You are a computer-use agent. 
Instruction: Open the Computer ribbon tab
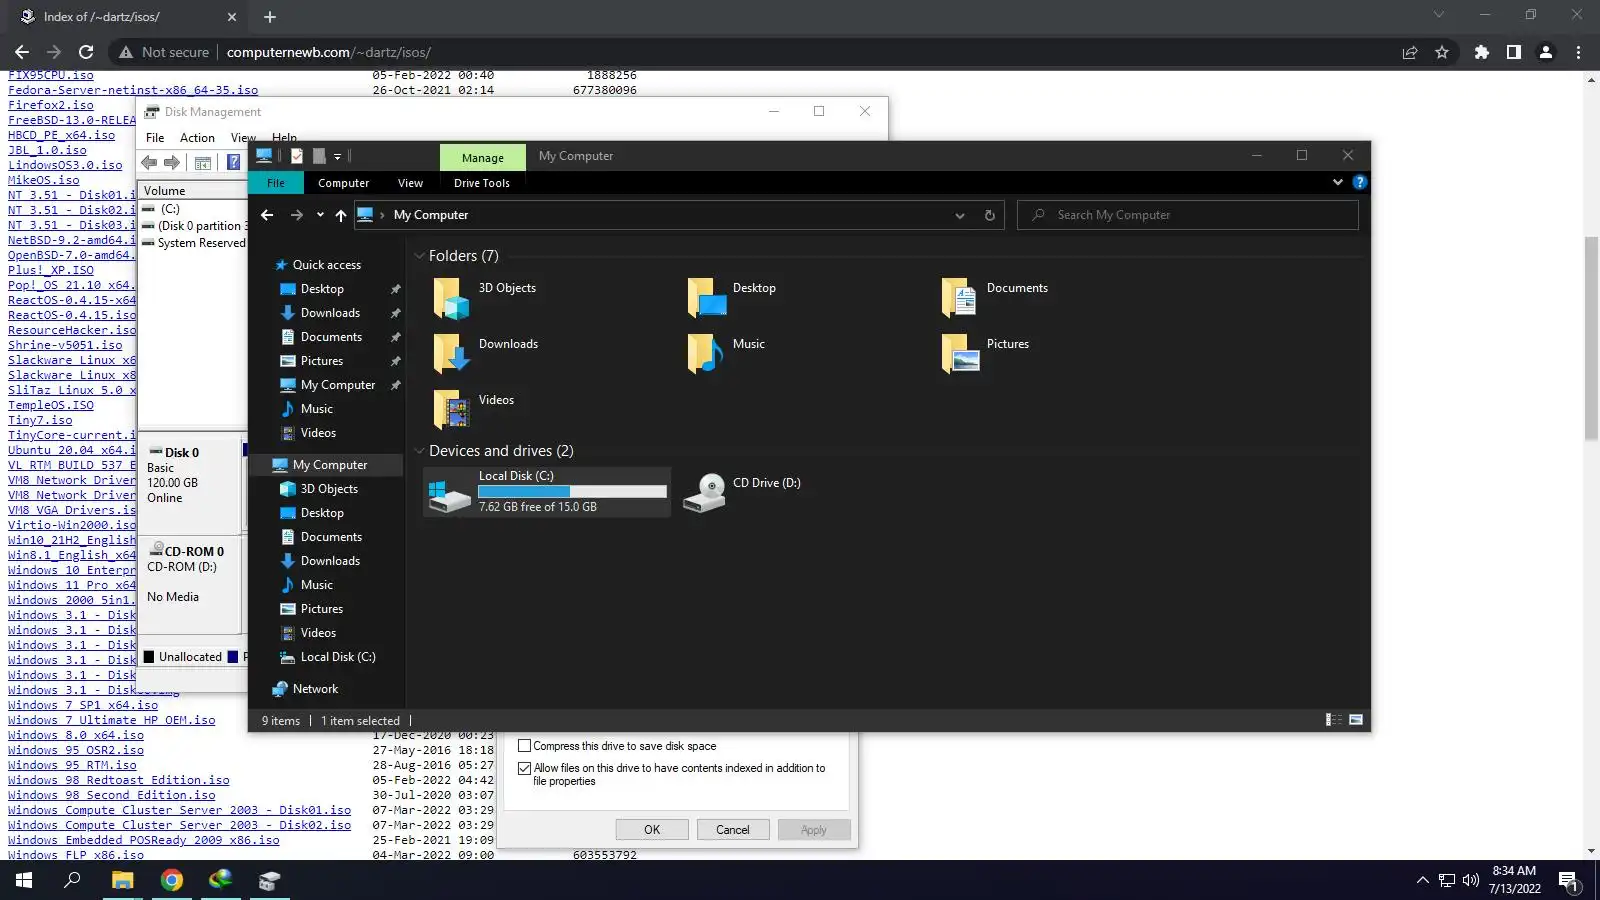[x=343, y=183]
